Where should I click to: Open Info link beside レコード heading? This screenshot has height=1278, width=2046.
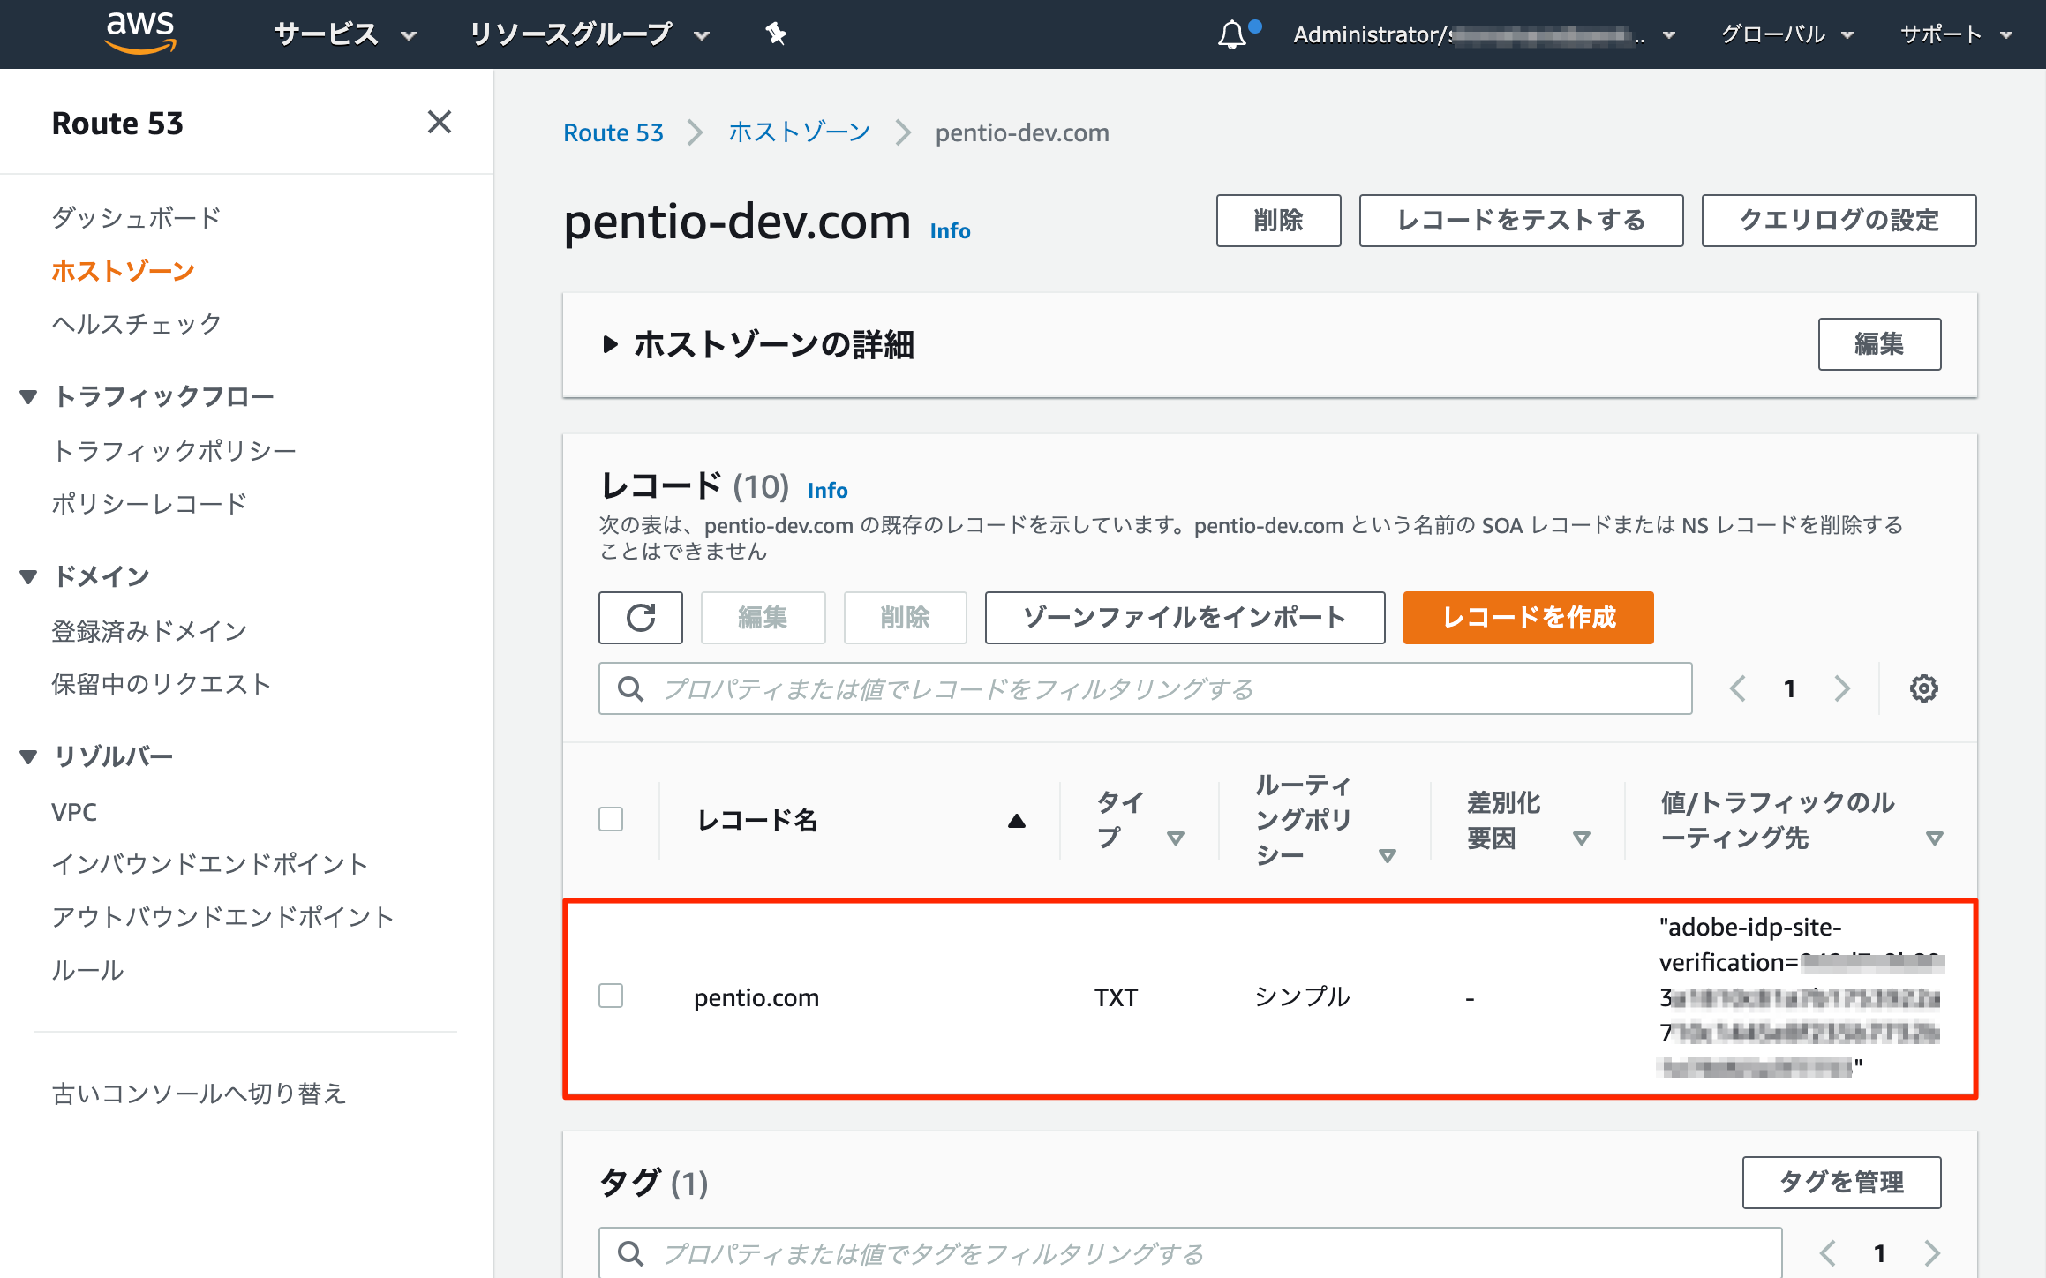point(827,490)
